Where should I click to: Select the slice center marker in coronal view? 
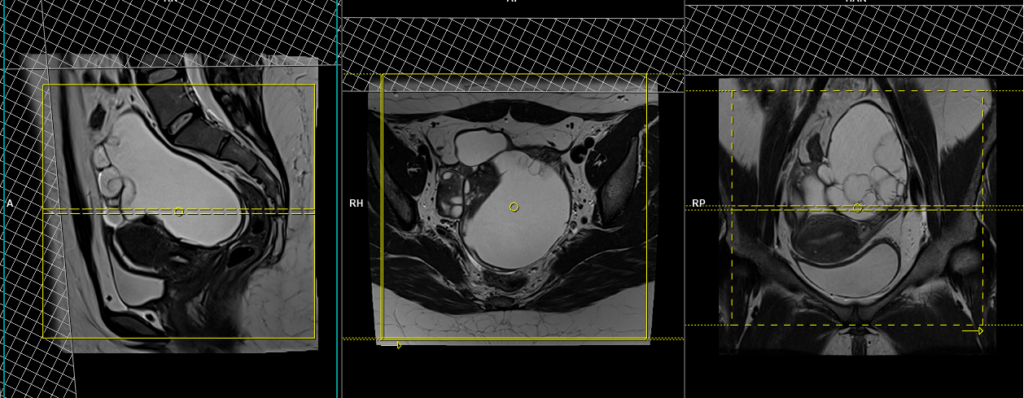[858, 208]
